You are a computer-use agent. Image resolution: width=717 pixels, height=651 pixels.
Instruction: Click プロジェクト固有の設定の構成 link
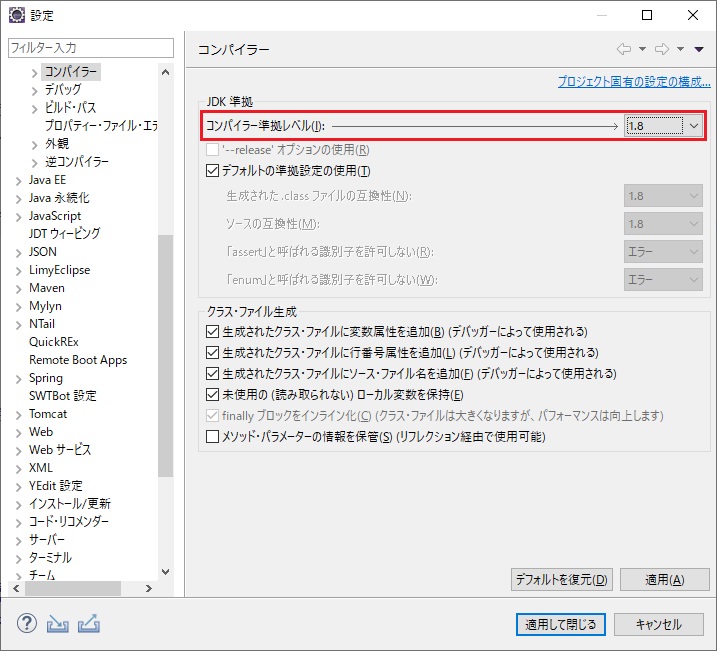click(x=634, y=82)
